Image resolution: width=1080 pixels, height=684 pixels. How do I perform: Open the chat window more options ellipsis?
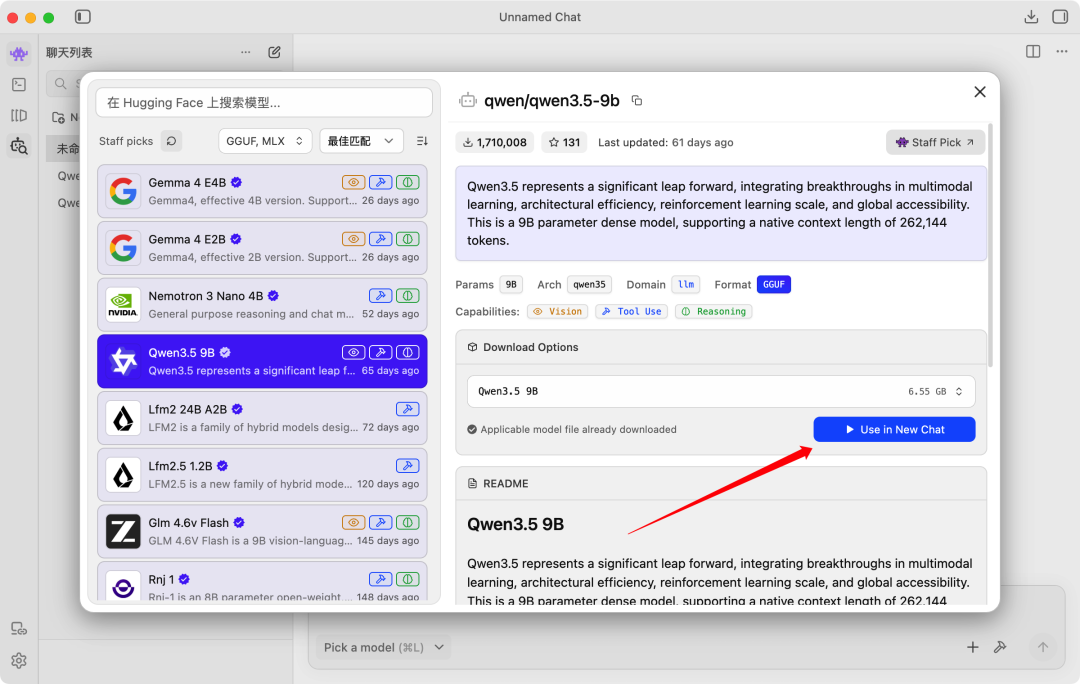point(1062,52)
